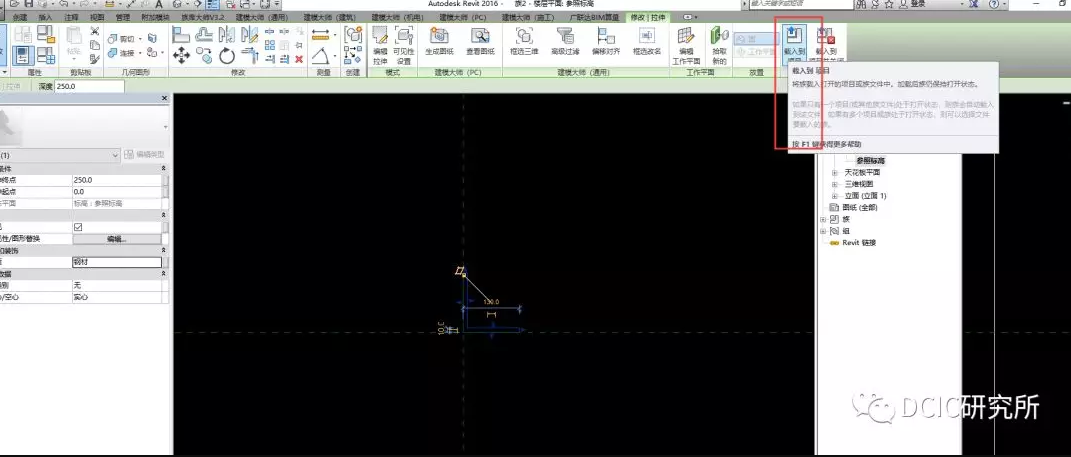This screenshot has height=457, width=1071.
Task: Click the 钢材 material value field
Action: 117,262
